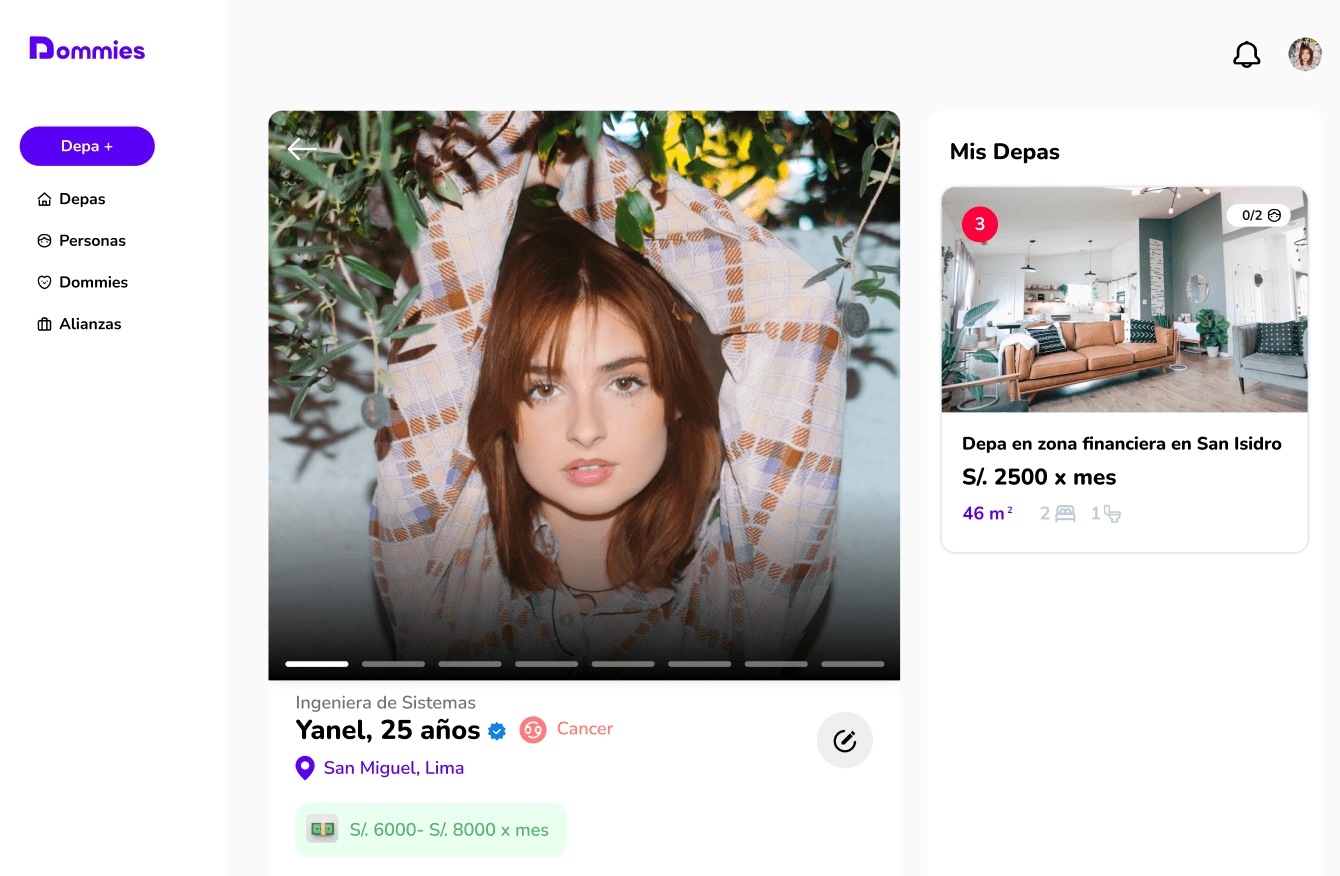Jump to the second photo indicator
The width and height of the screenshot is (1340, 876).
393,664
